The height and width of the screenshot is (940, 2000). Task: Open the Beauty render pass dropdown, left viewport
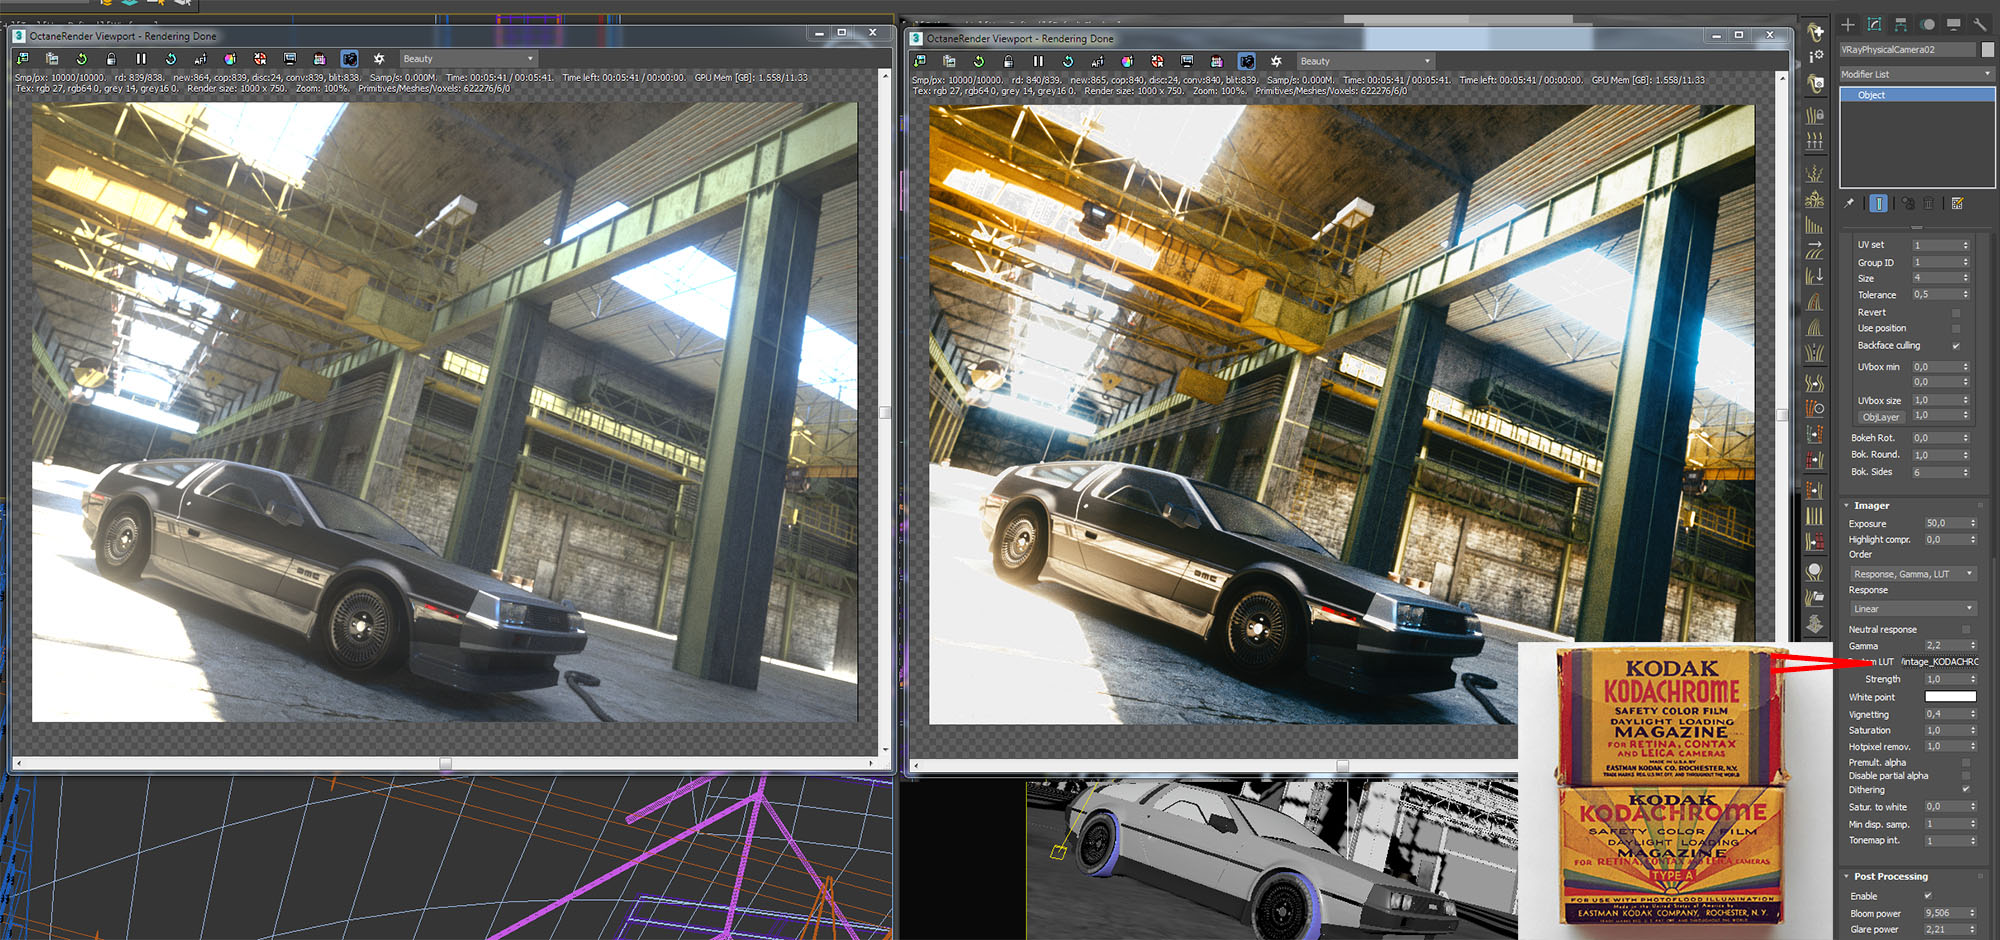(x=468, y=59)
